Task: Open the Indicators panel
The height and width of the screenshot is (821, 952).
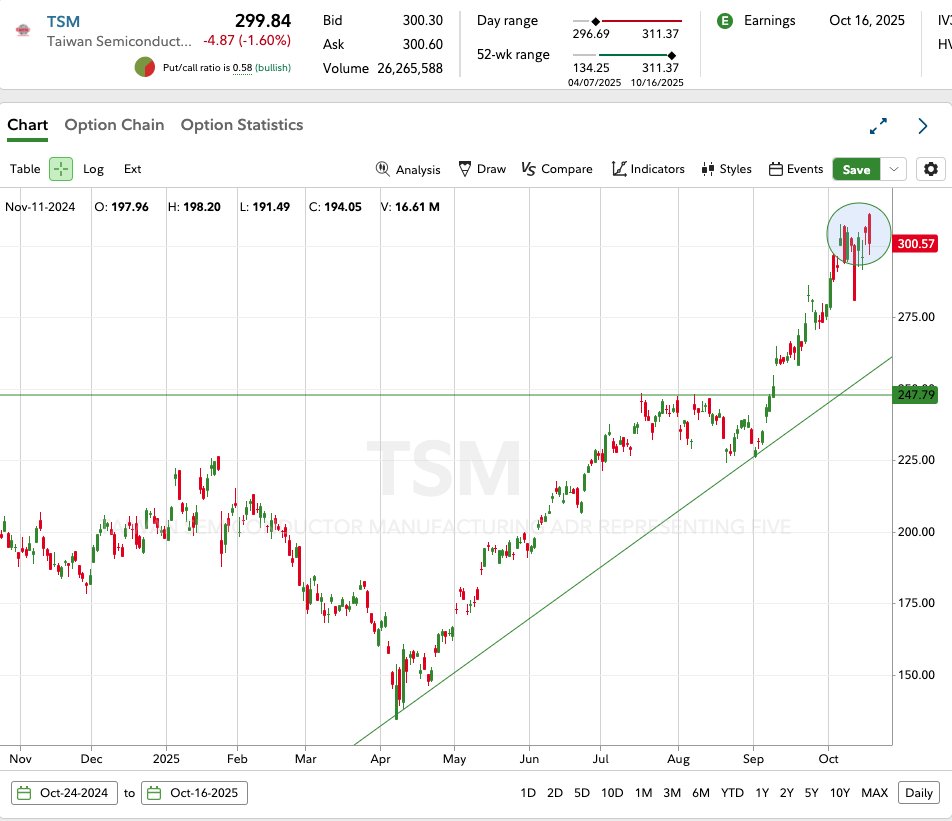Action: coord(648,169)
